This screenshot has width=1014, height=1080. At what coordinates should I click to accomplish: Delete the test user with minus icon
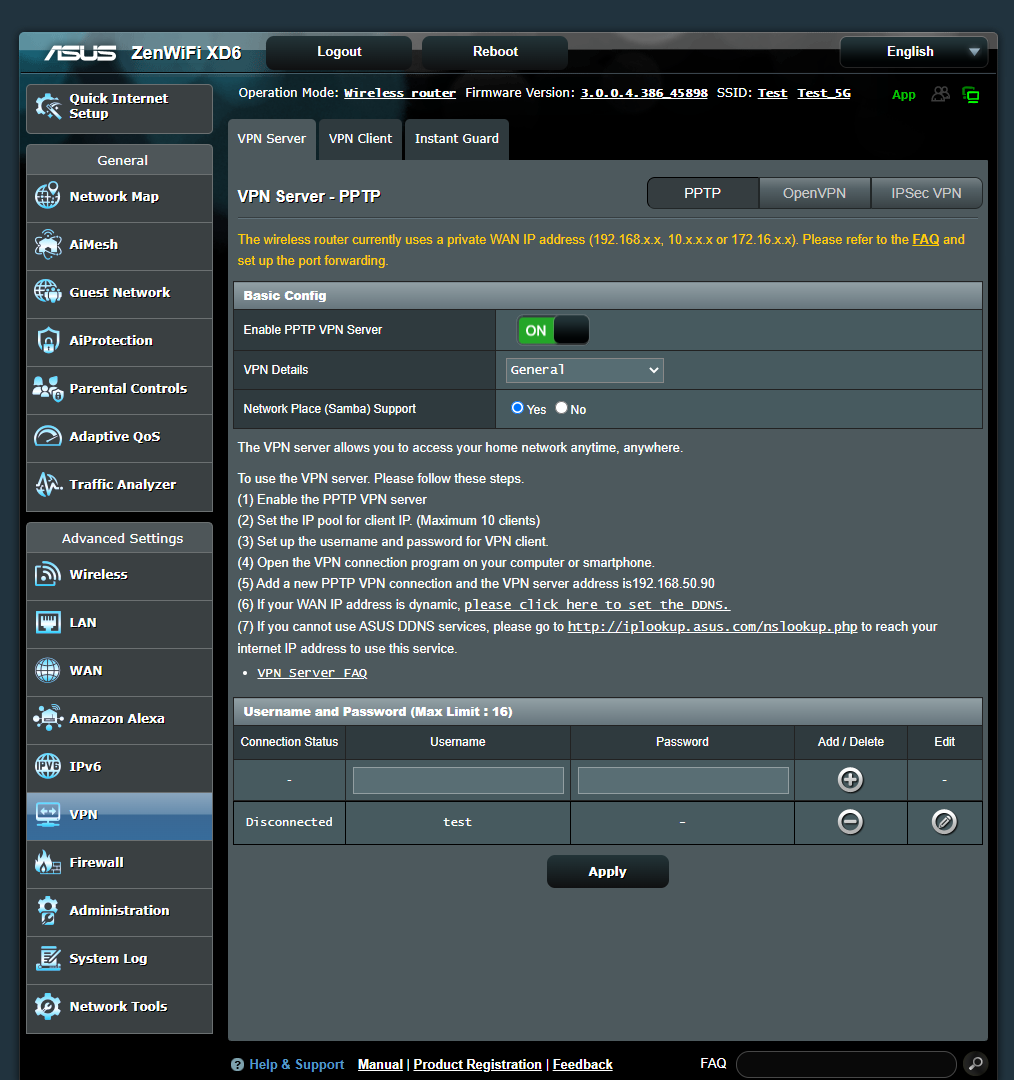[850, 822]
